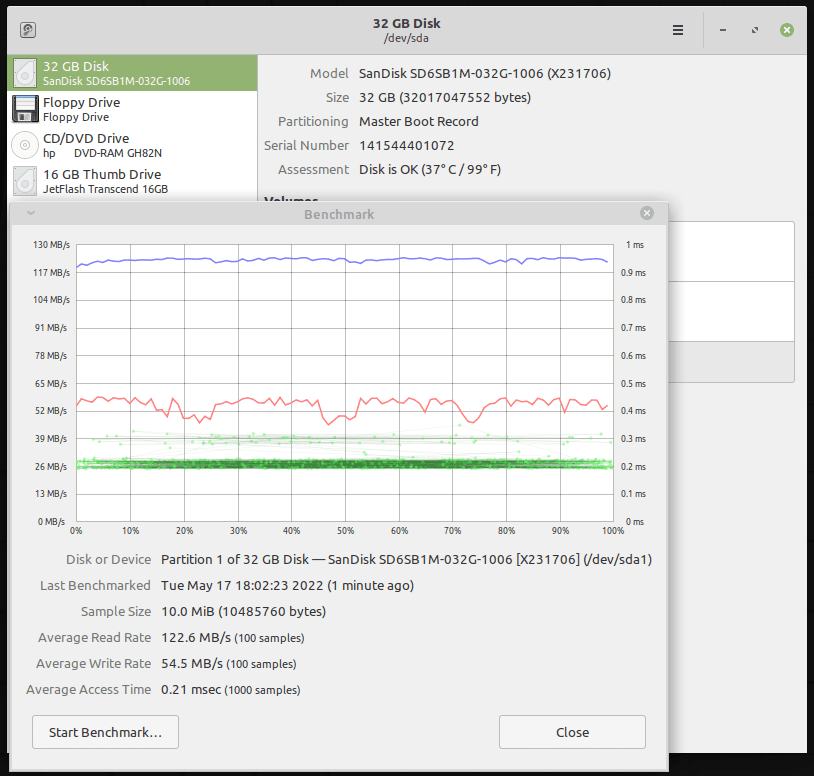Click the Average Read Rate value 122.6 MB/s

(x=196, y=637)
